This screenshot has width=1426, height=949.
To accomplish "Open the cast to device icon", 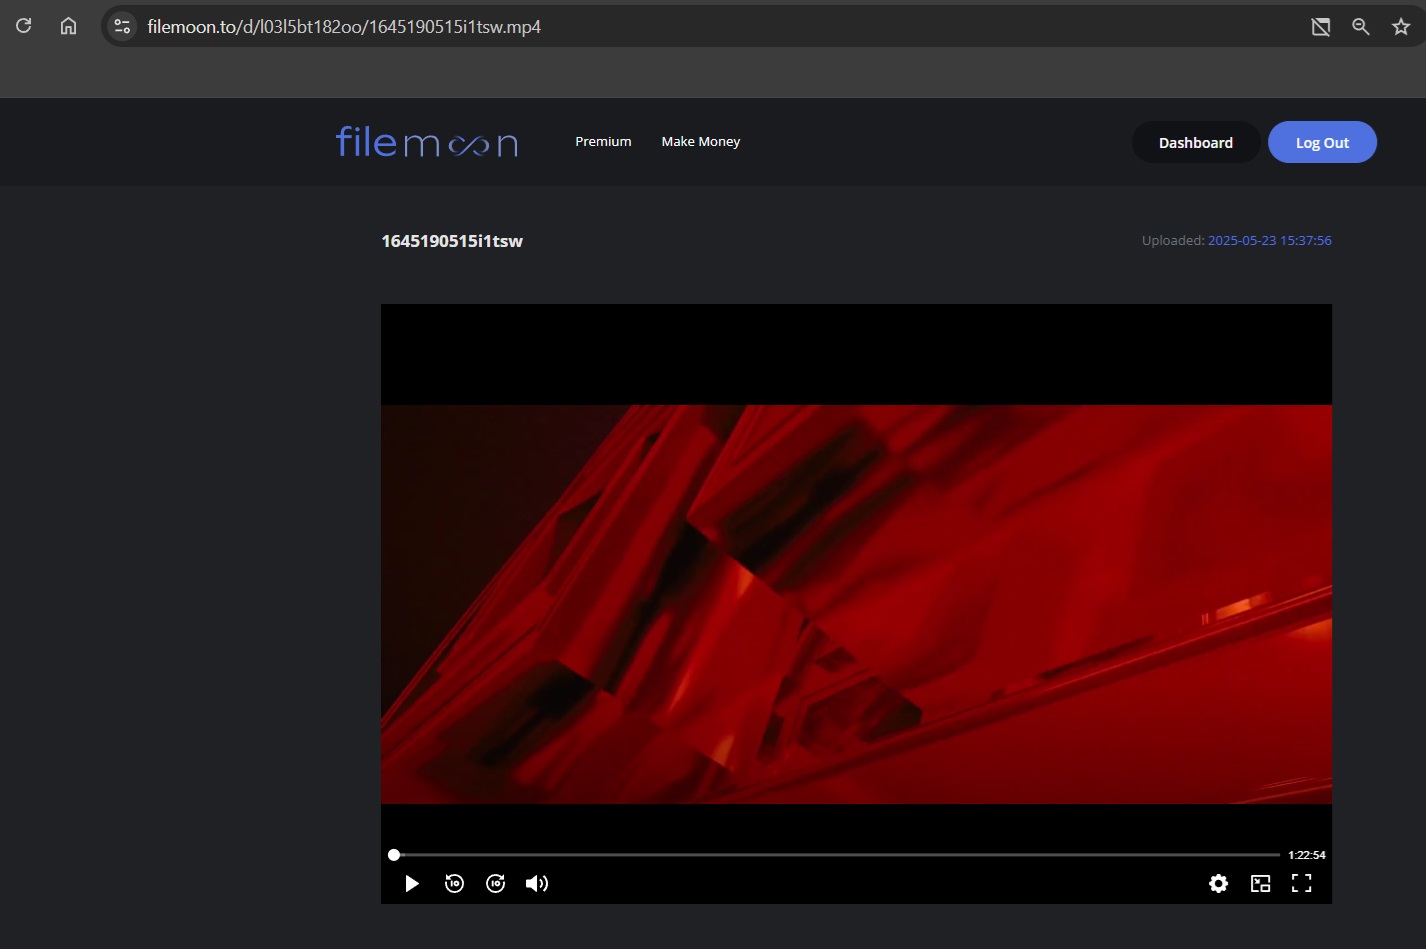I will 1320,26.
